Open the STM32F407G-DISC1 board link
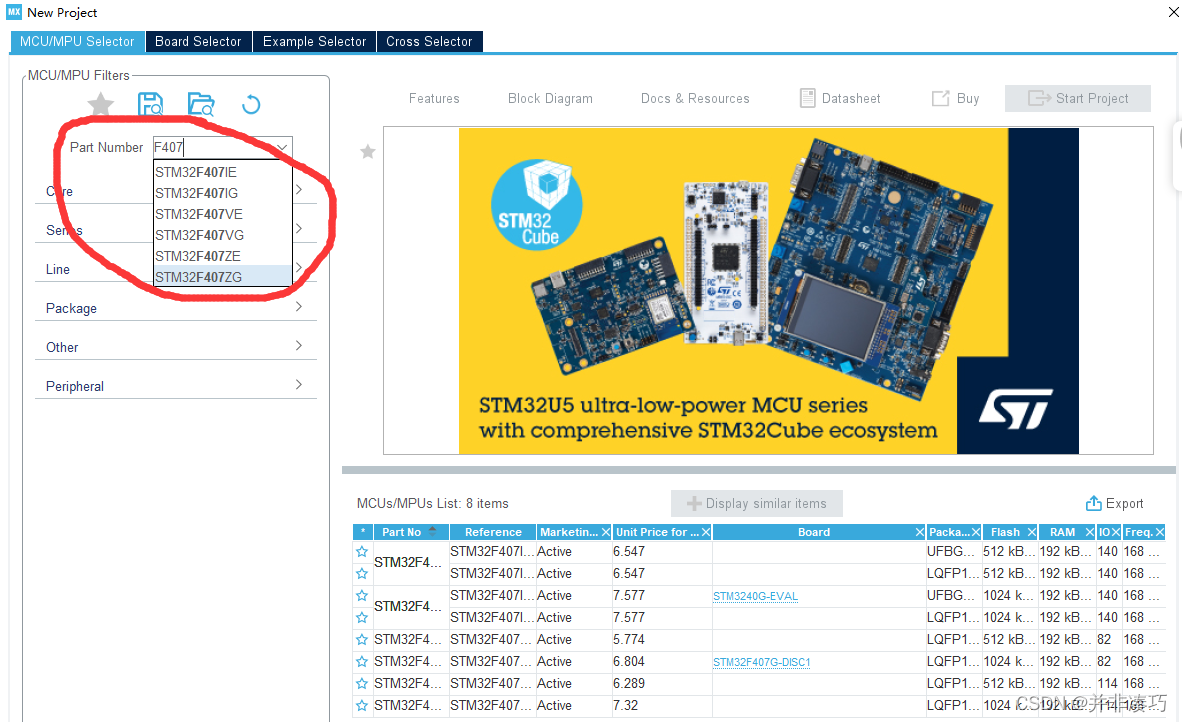 tap(761, 662)
